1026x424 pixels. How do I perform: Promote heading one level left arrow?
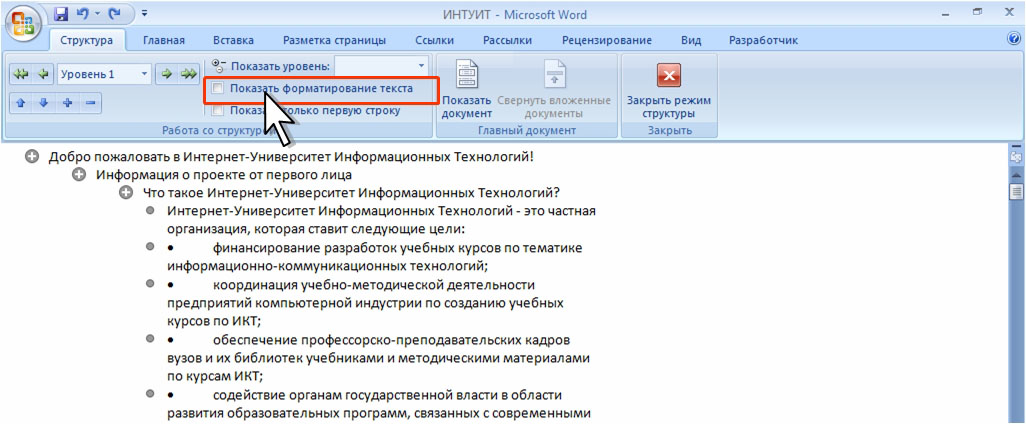(43, 75)
